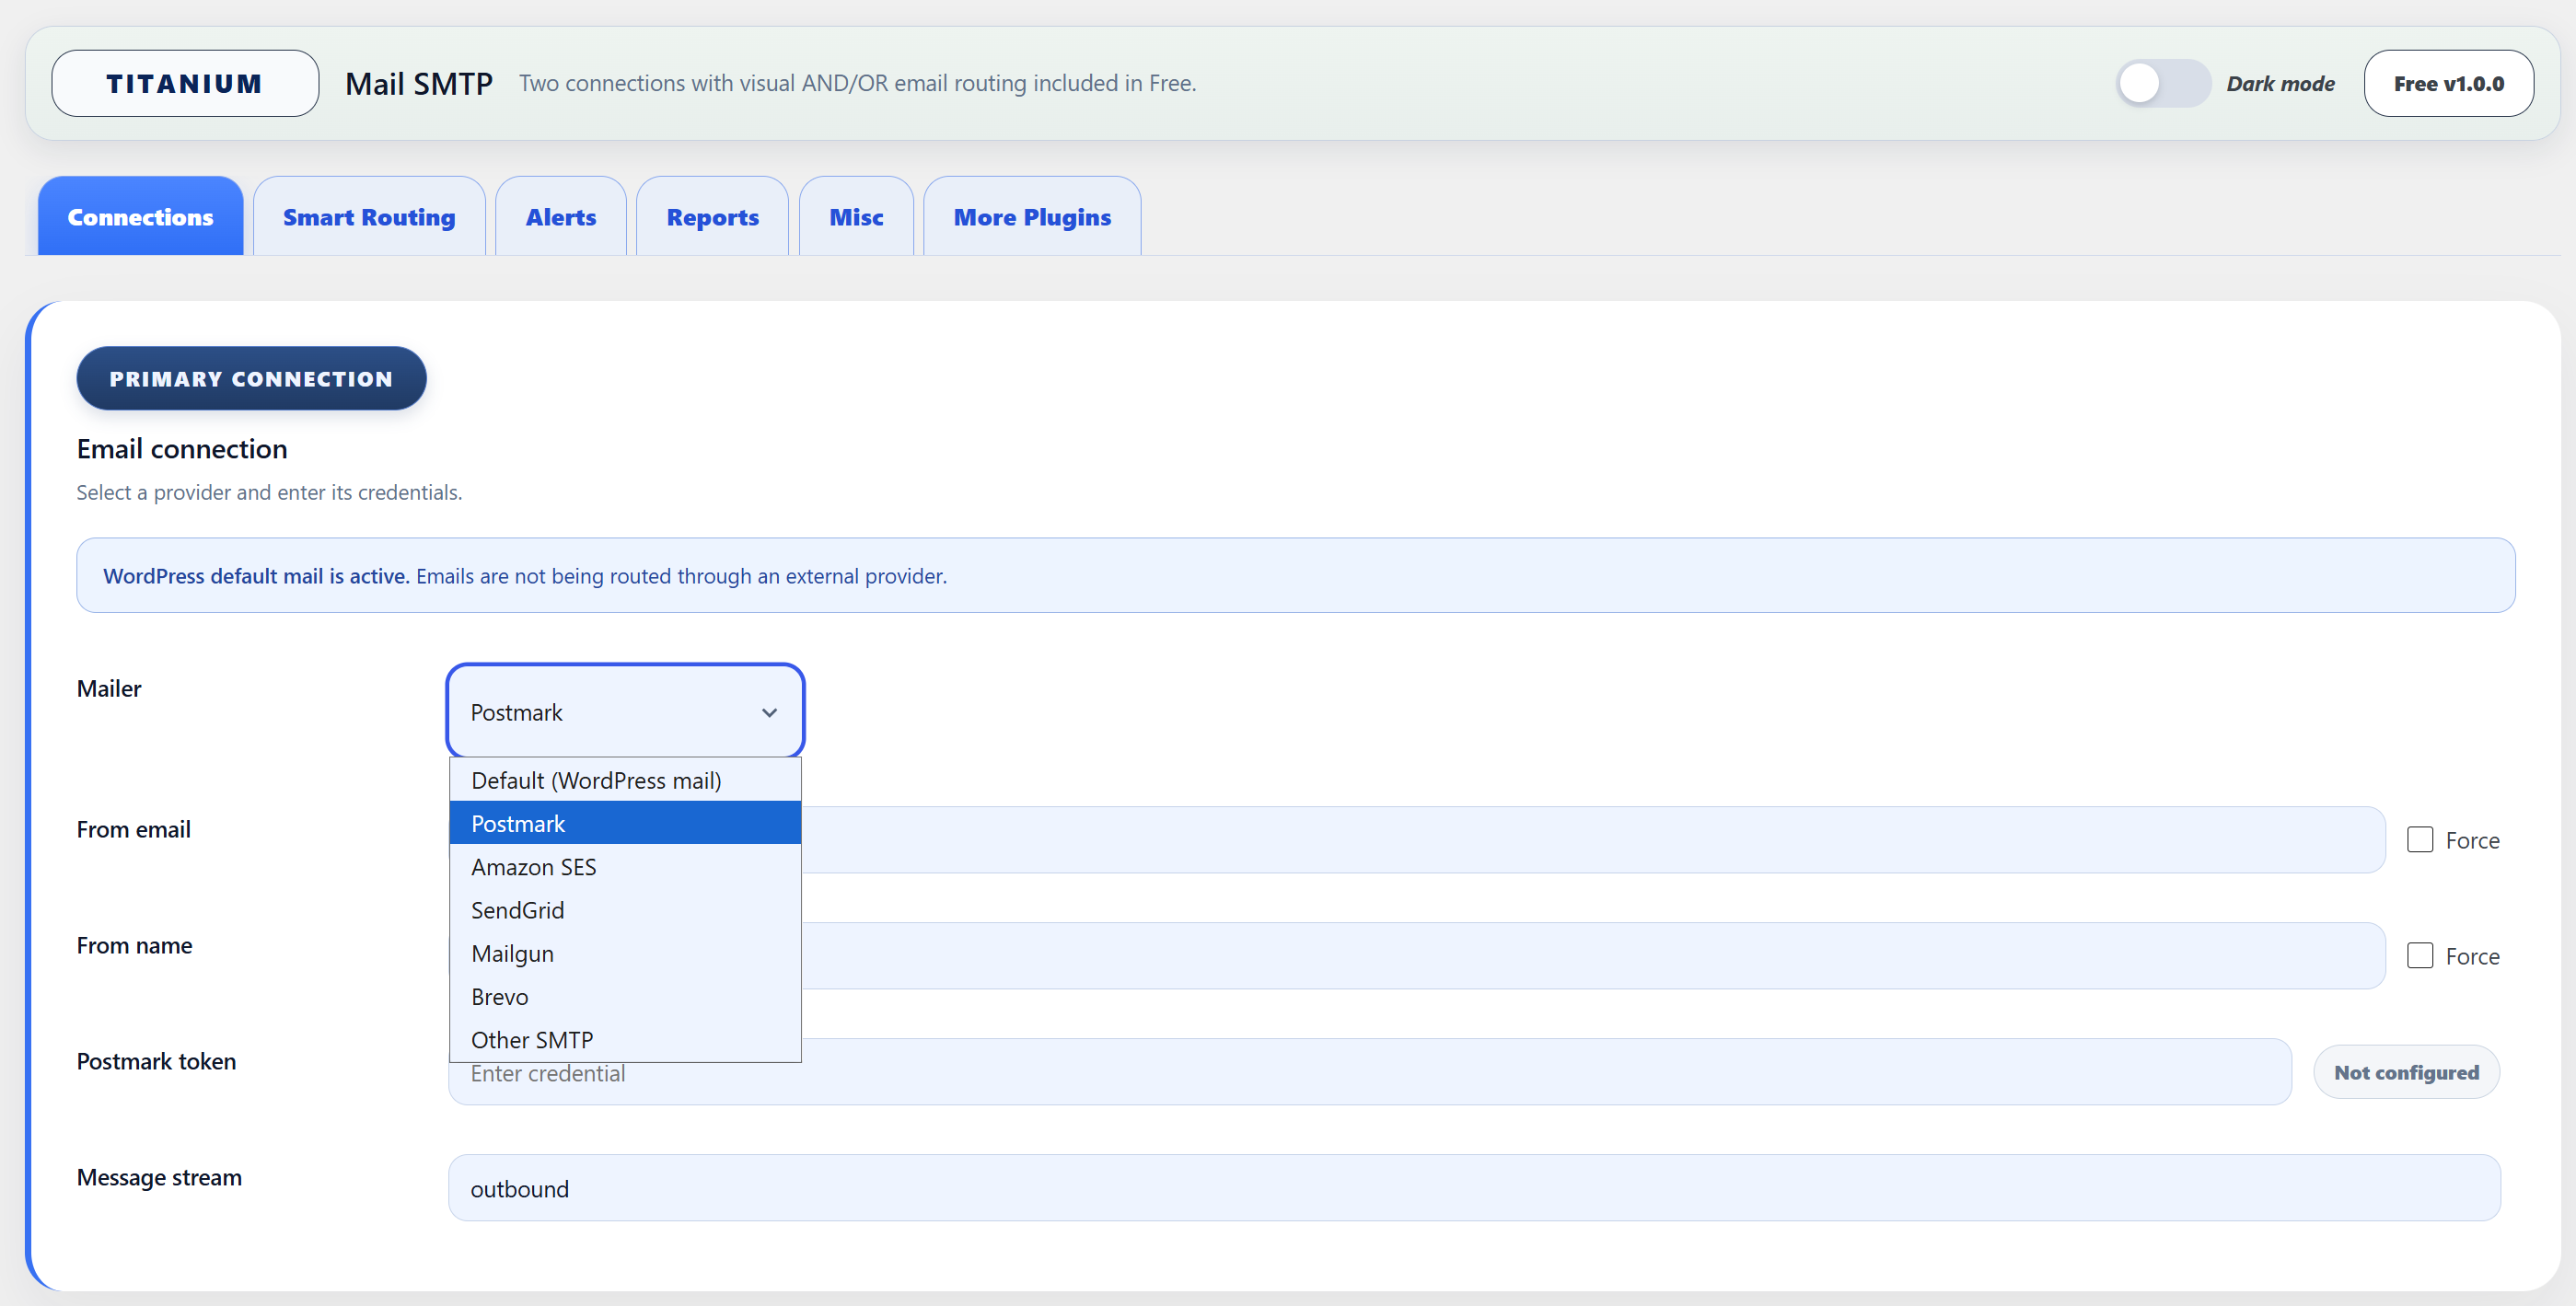Click the Email connection heading
This screenshot has width=2576, height=1306.
point(182,449)
